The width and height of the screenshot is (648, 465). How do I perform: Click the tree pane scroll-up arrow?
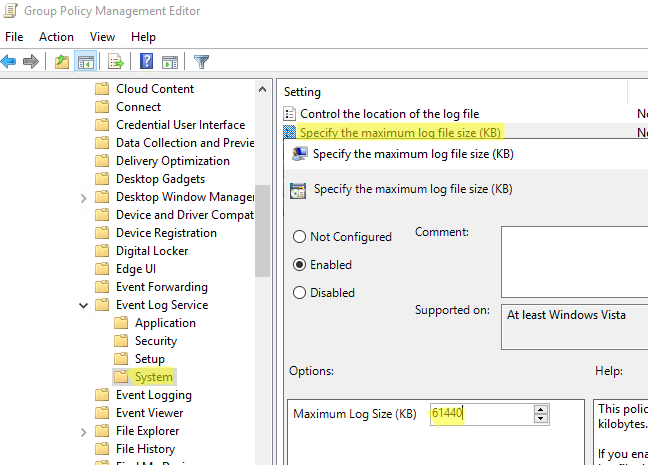[x=262, y=89]
